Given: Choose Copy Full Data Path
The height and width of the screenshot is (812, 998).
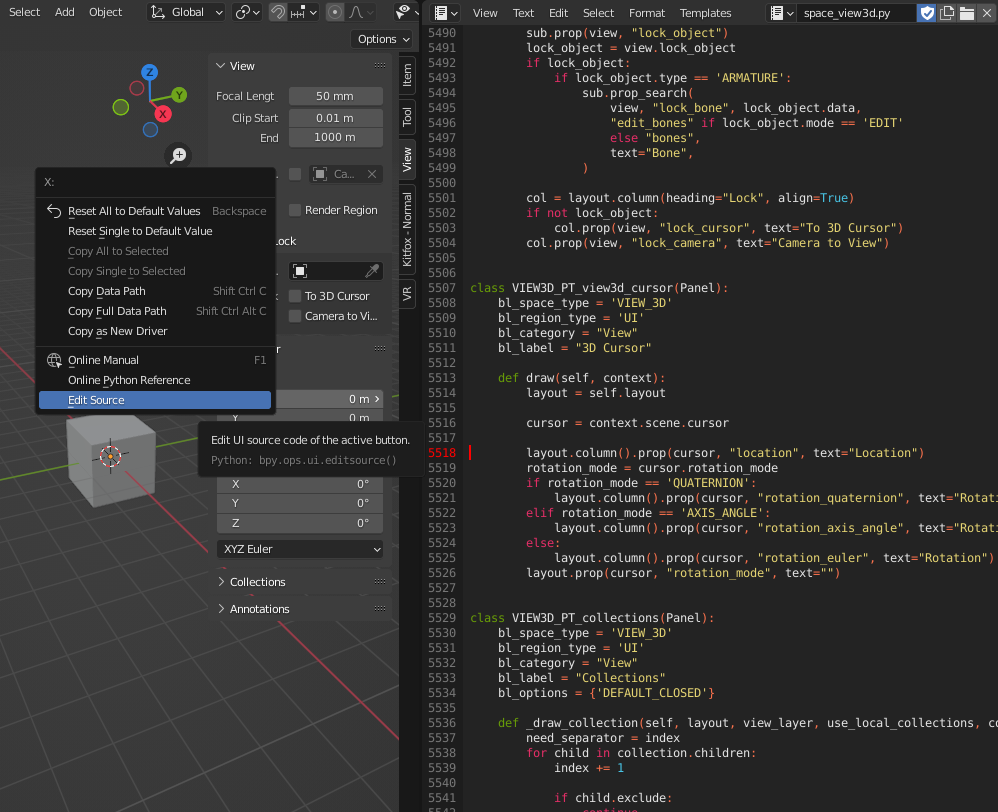Looking at the screenshot, I should [x=155, y=311].
